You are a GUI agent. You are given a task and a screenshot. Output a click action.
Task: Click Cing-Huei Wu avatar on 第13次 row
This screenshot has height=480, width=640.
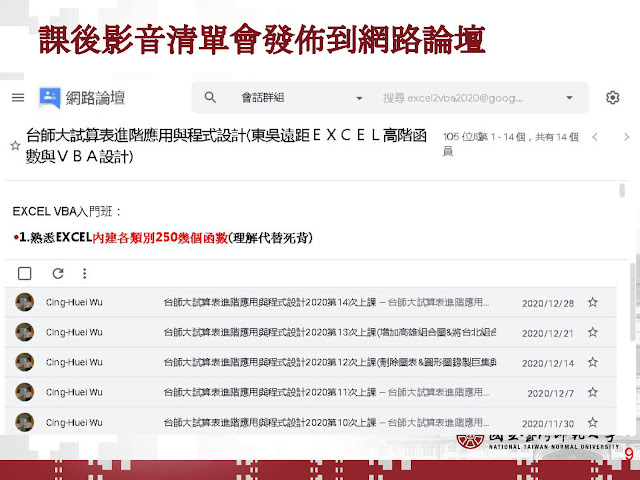24,332
